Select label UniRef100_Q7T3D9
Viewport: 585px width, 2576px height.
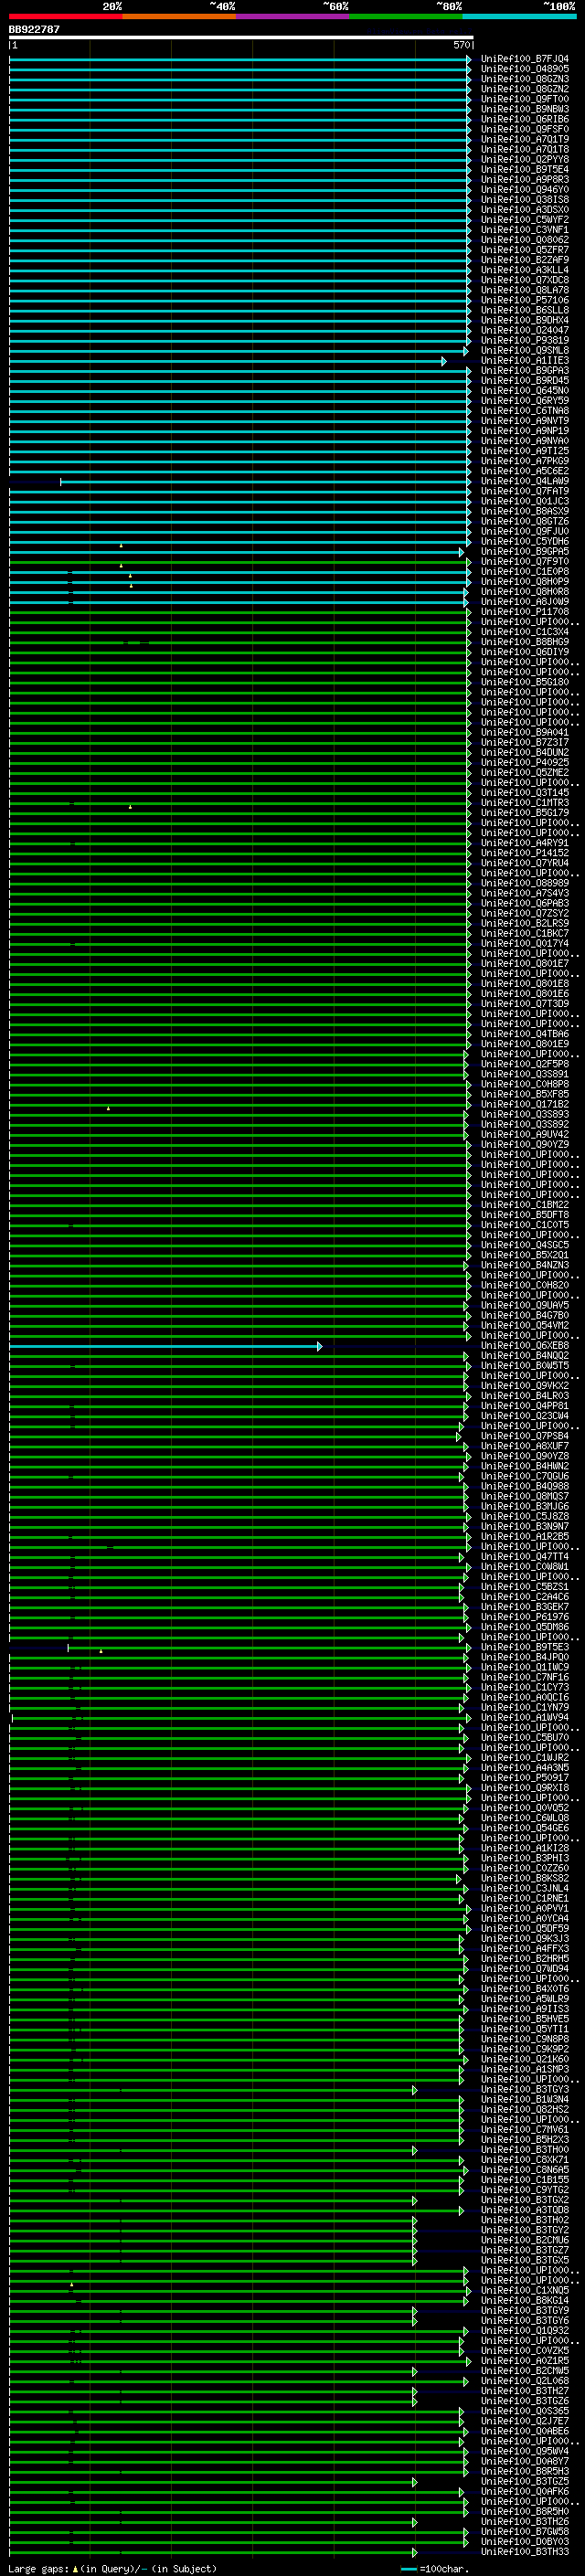[x=525, y=1004]
